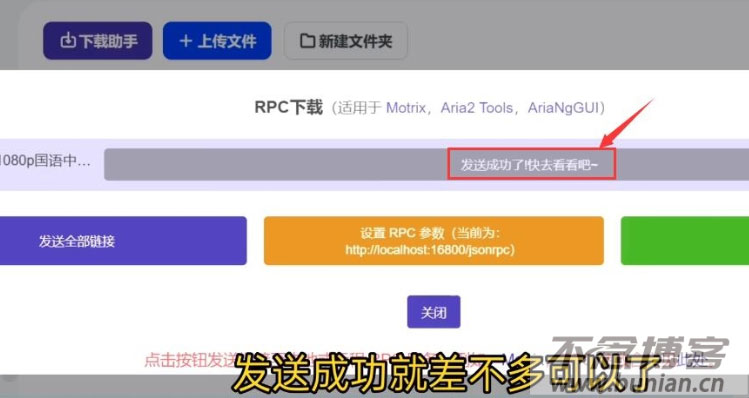Image resolution: width=749 pixels, height=398 pixels.
Task: Open the Motrix link
Action: (x=406, y=108)
